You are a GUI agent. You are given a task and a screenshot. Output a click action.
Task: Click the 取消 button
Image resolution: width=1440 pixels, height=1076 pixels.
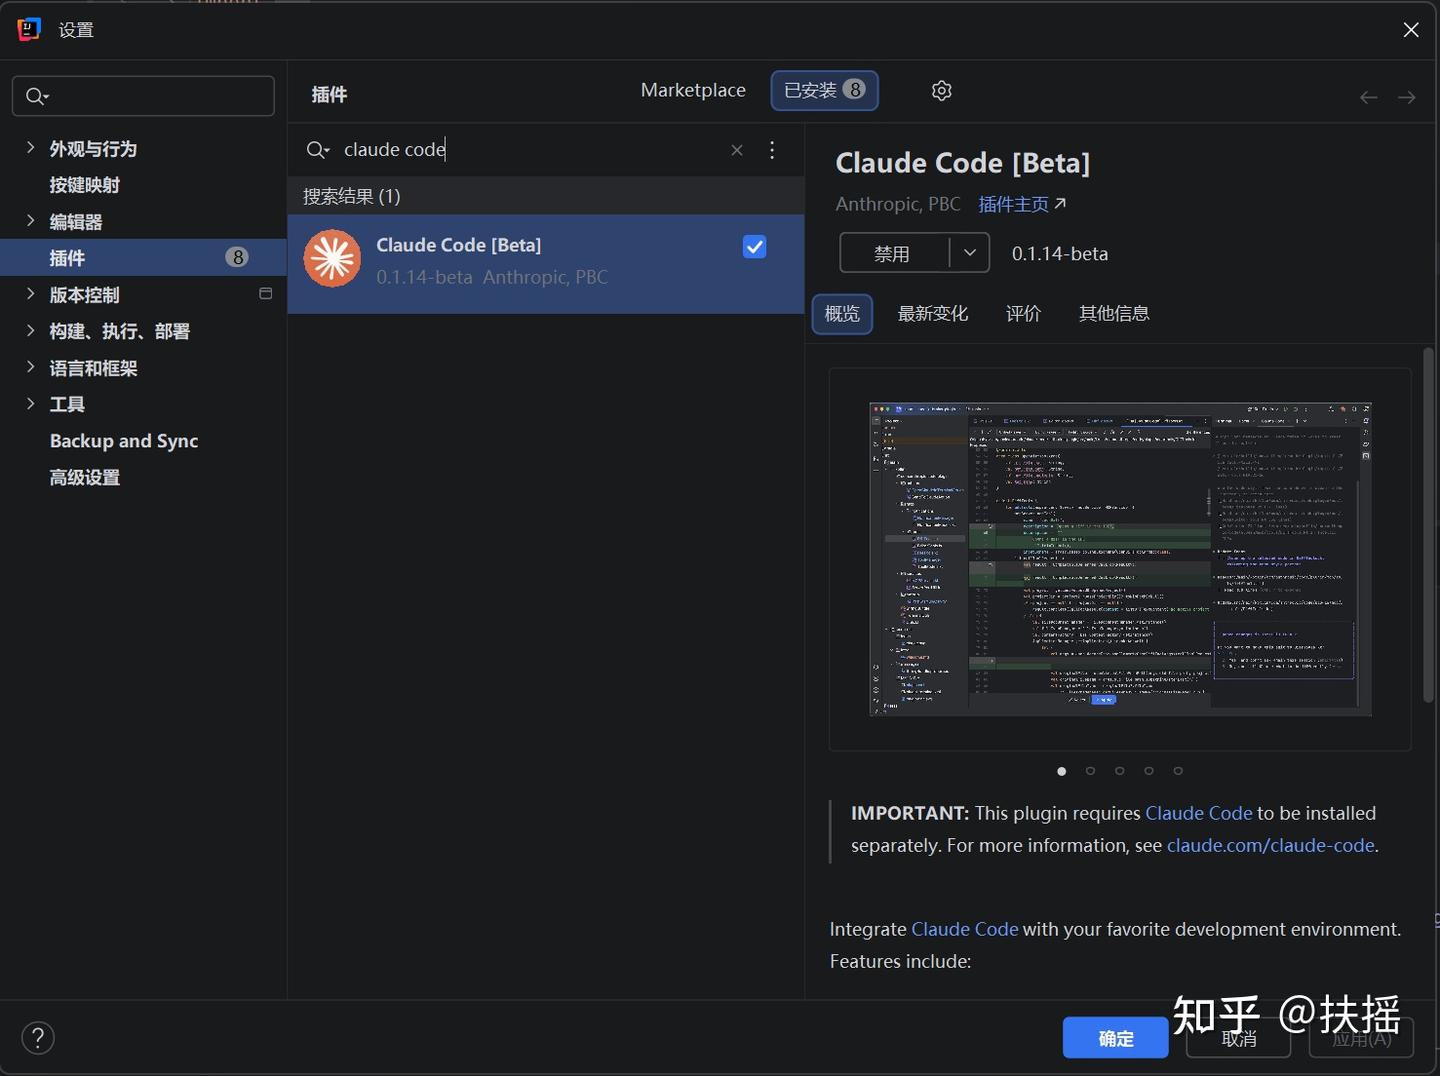pyautogui.click(x=1239, y=1038)
